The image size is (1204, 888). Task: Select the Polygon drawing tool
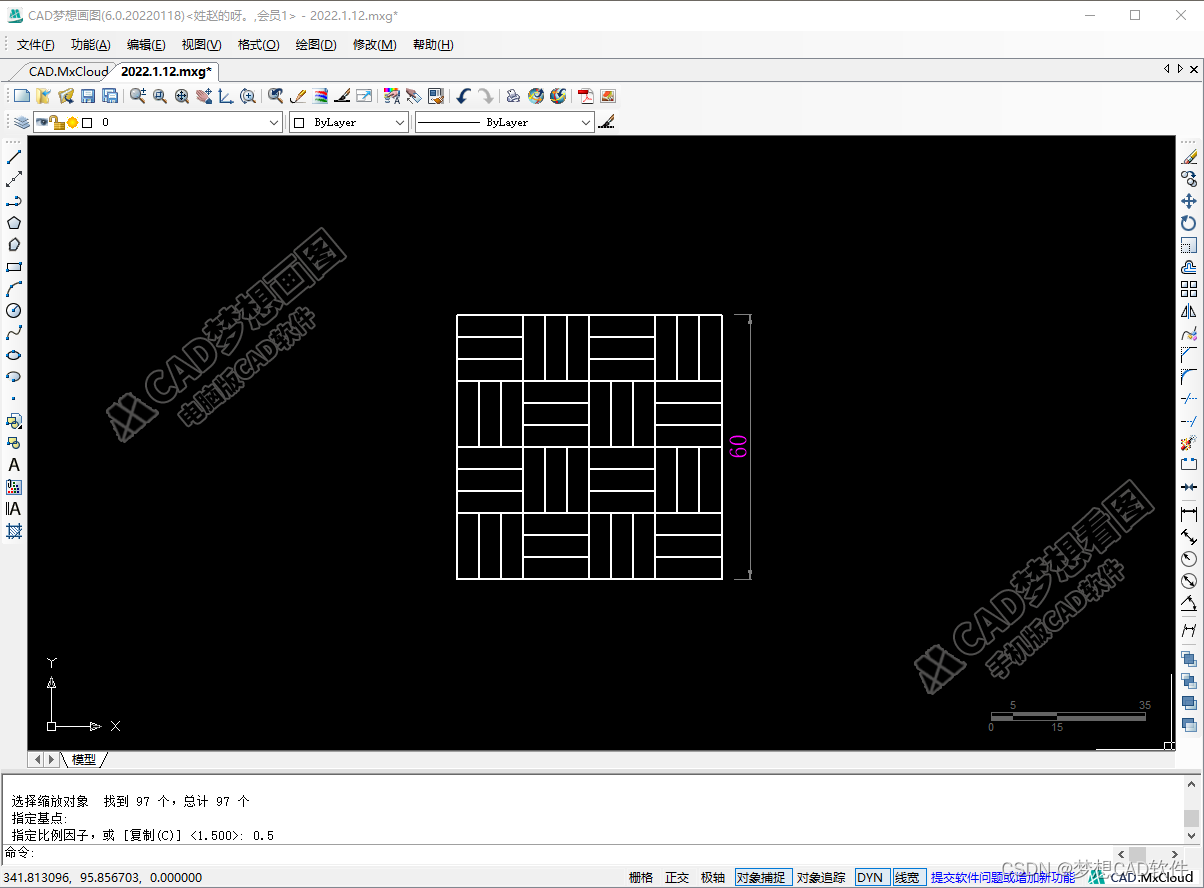coord(14,223)
